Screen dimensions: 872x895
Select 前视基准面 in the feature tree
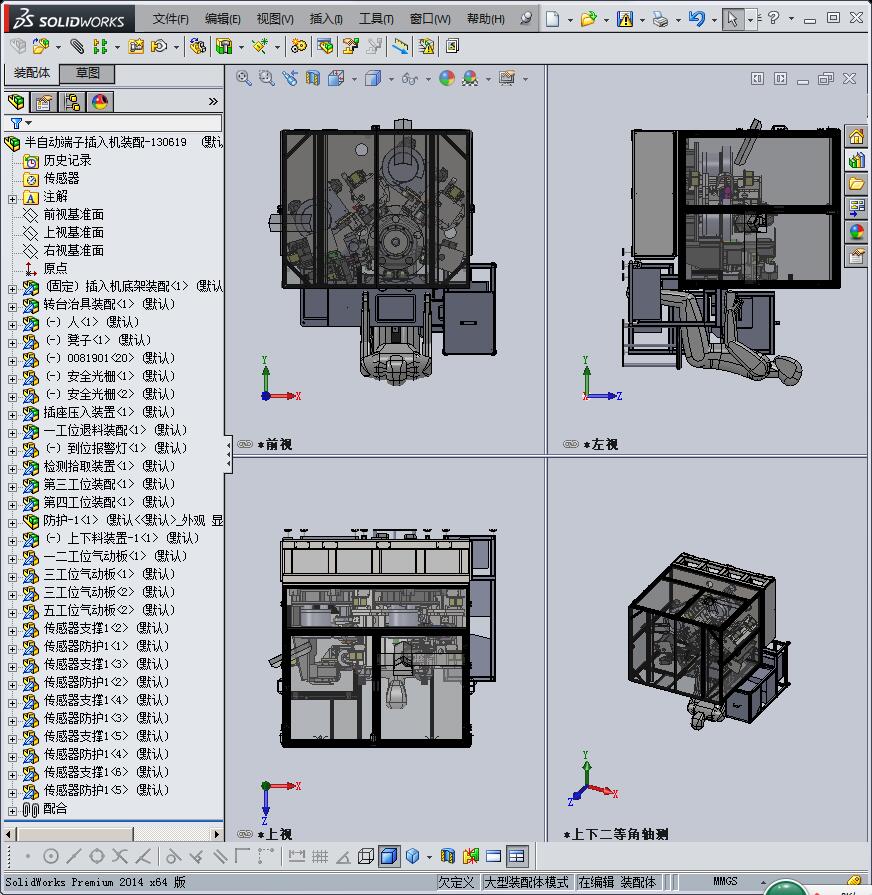pyautogui.click(x=73, y=215)
